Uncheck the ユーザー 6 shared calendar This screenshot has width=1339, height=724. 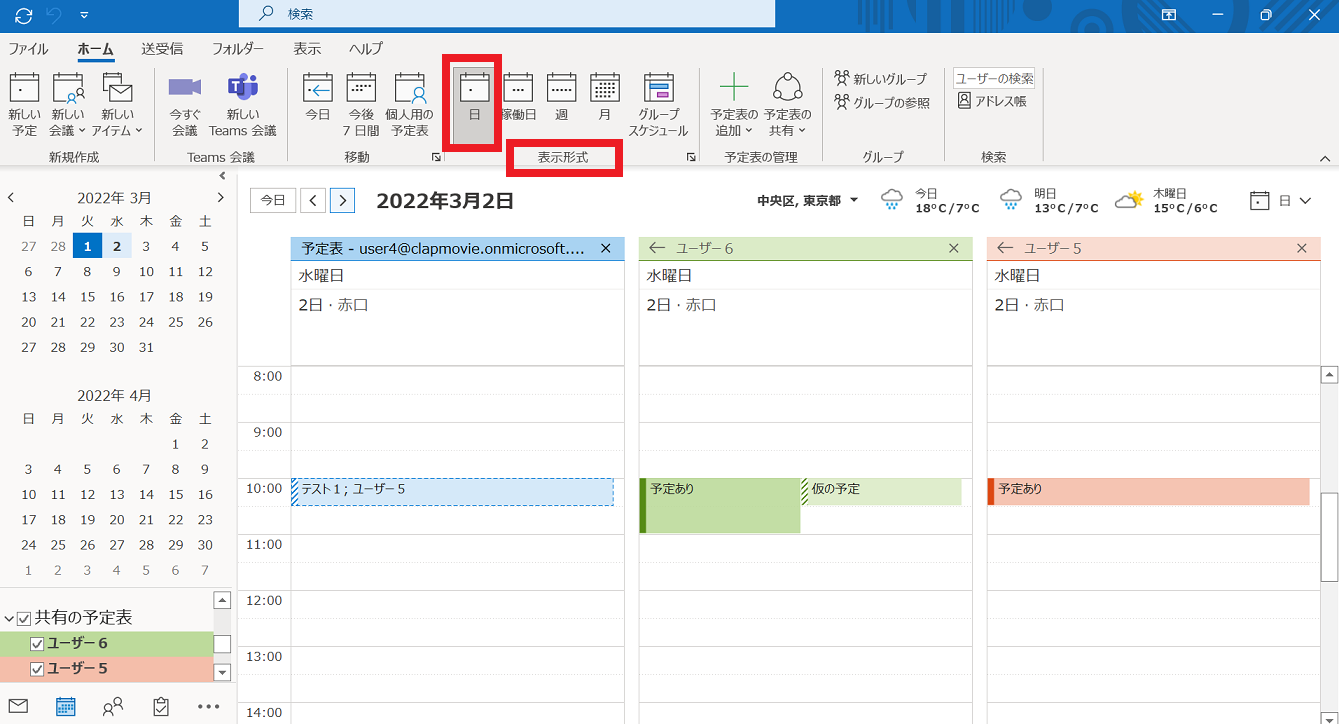click(x=37, y=644)
